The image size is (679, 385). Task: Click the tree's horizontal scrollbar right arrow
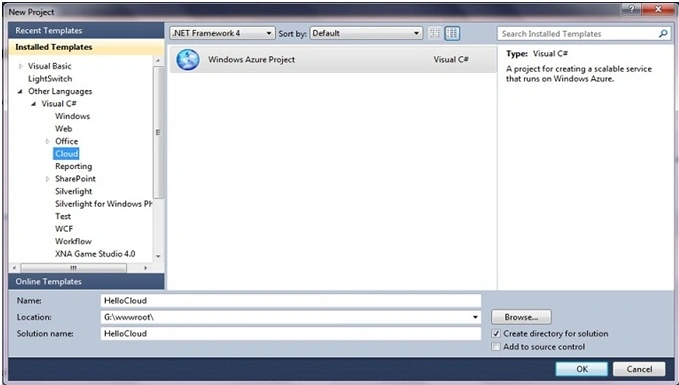tap(146, 268)
